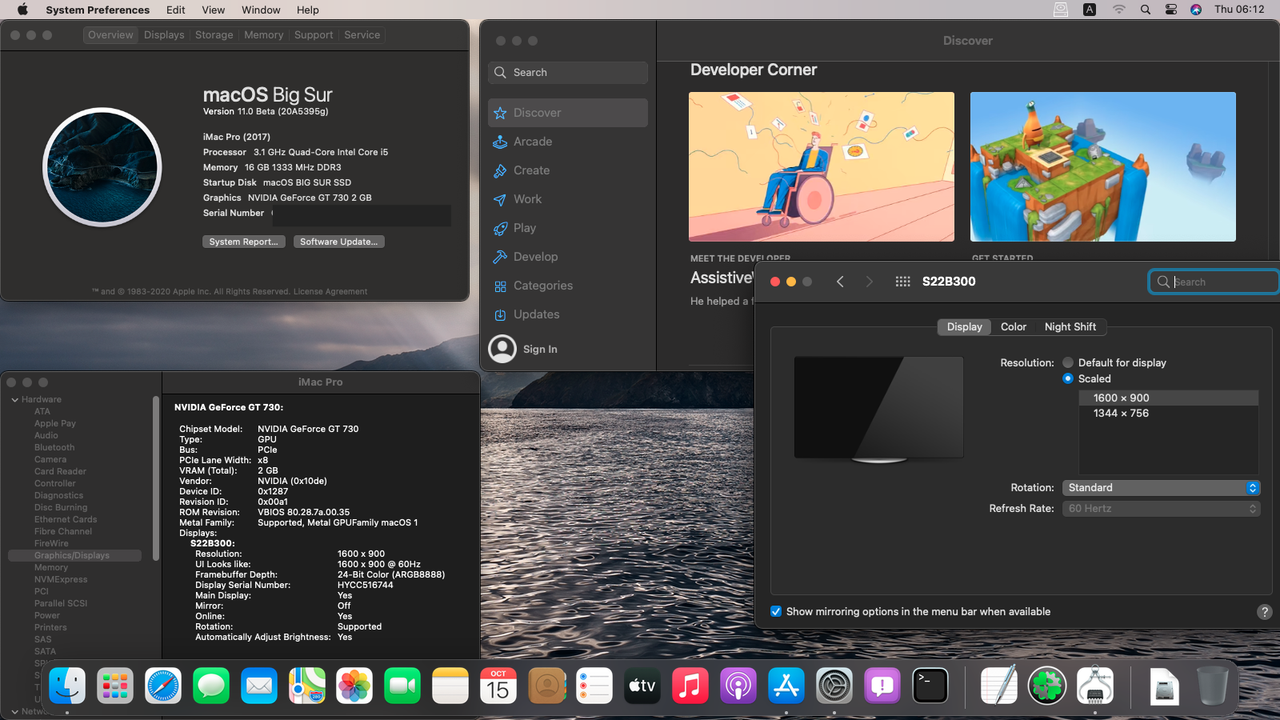Image resolution: width=1280 pixels, height=720 pixels.
Task: Click the System Preferences search field
Action: [x=1214, y=282]
